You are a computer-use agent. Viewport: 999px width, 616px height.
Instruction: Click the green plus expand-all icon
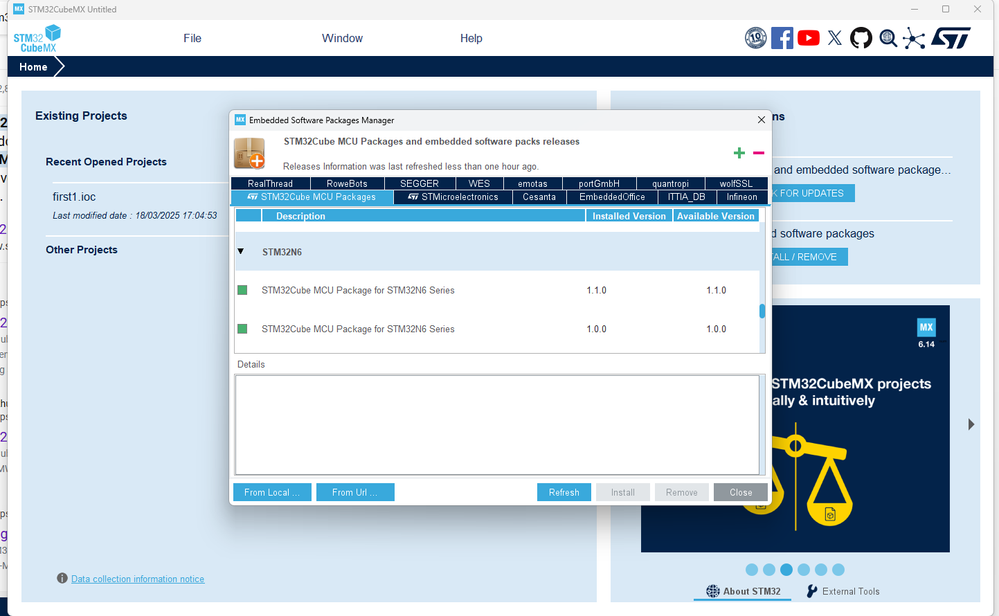(739, 153)
